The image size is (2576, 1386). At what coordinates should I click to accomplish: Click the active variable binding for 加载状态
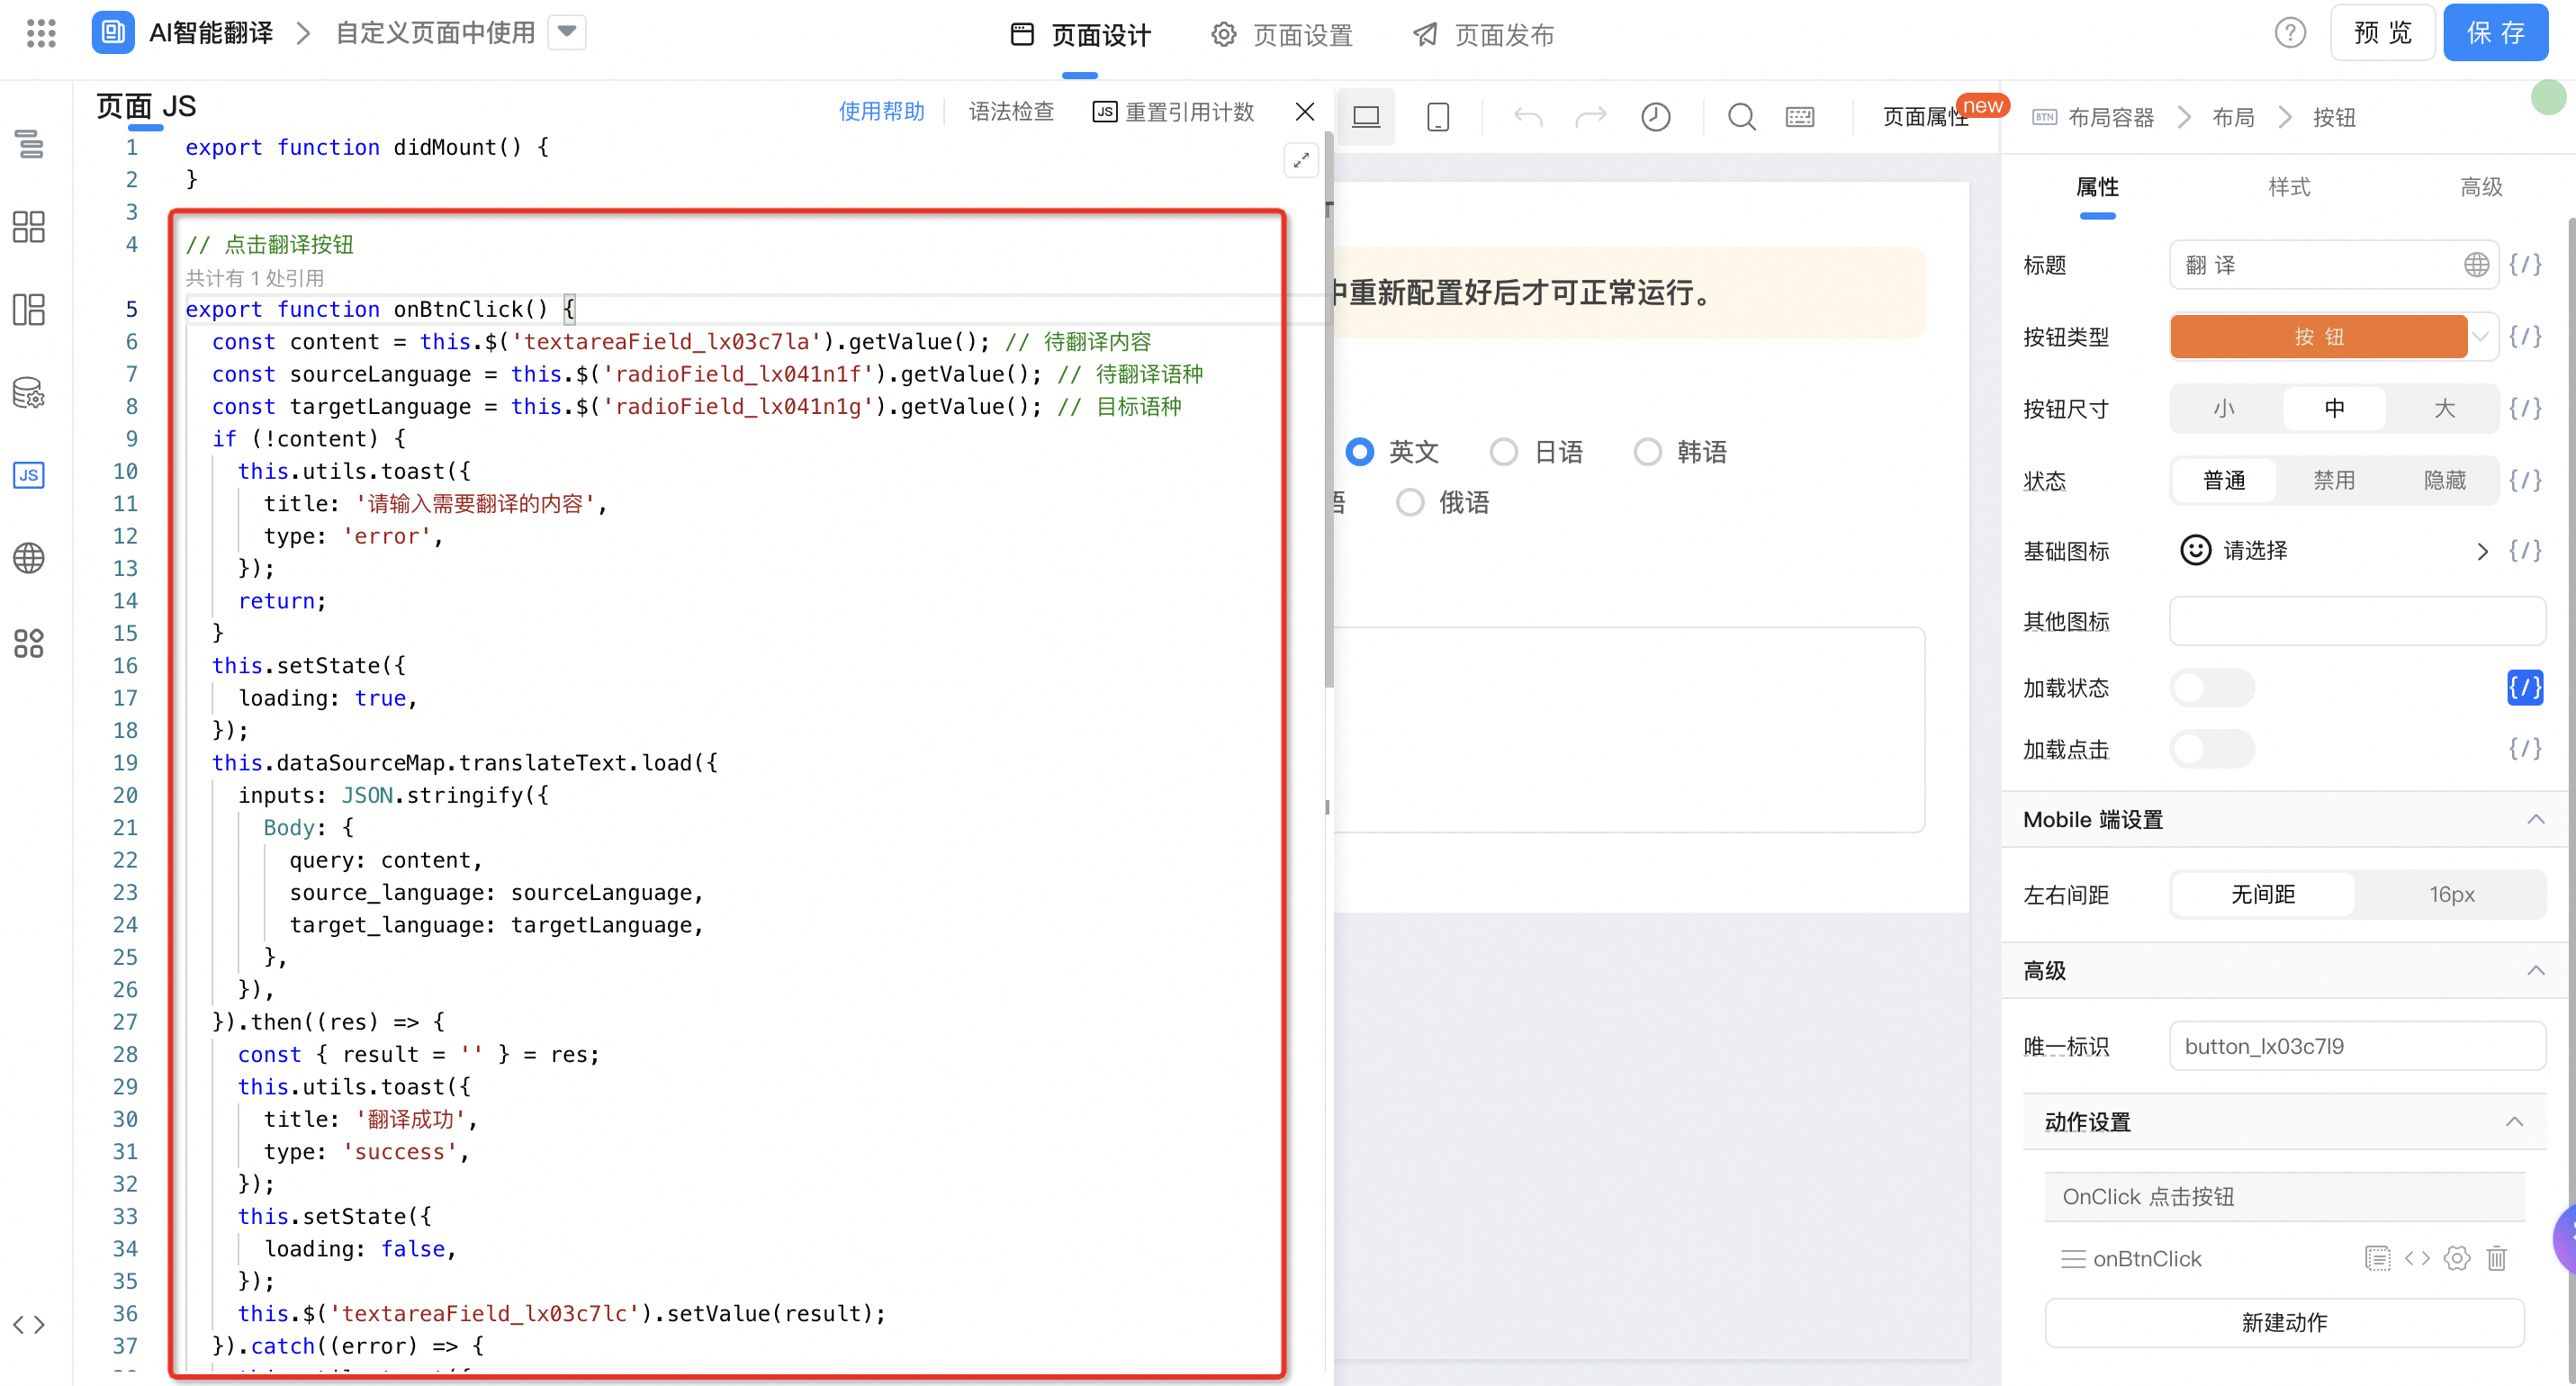2526,687
